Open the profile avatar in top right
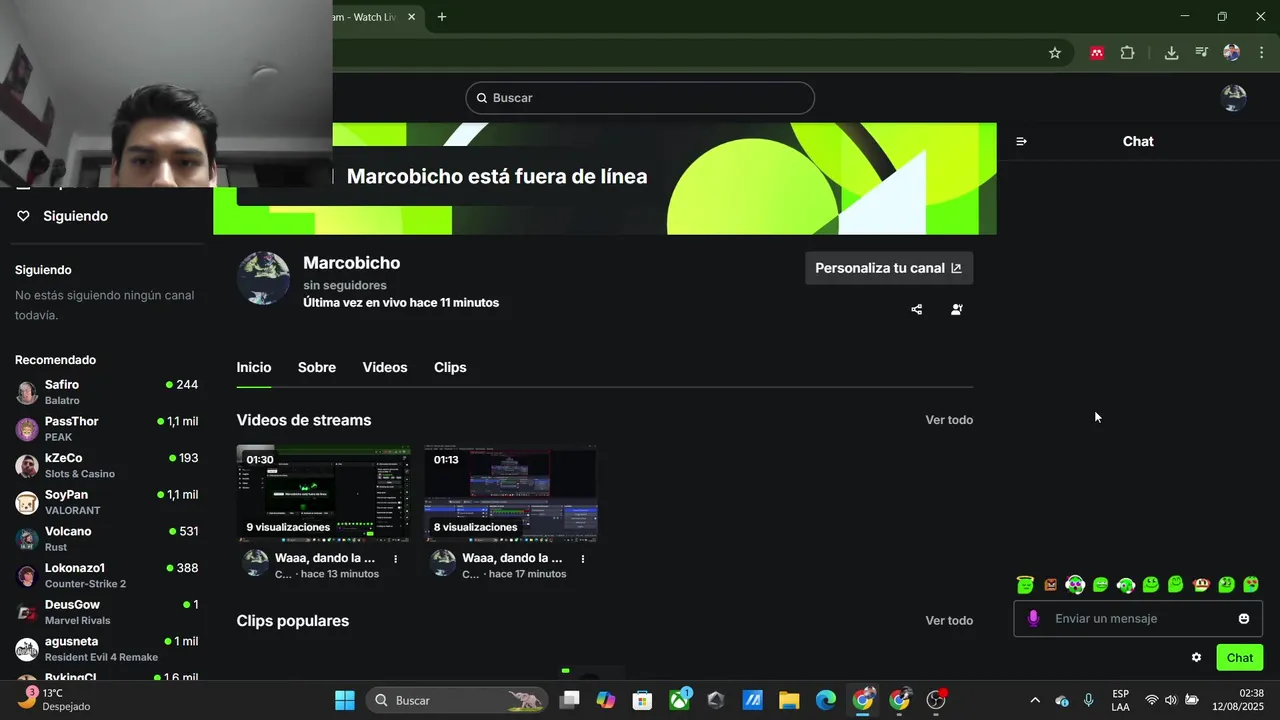 [x=1234, y=98]
